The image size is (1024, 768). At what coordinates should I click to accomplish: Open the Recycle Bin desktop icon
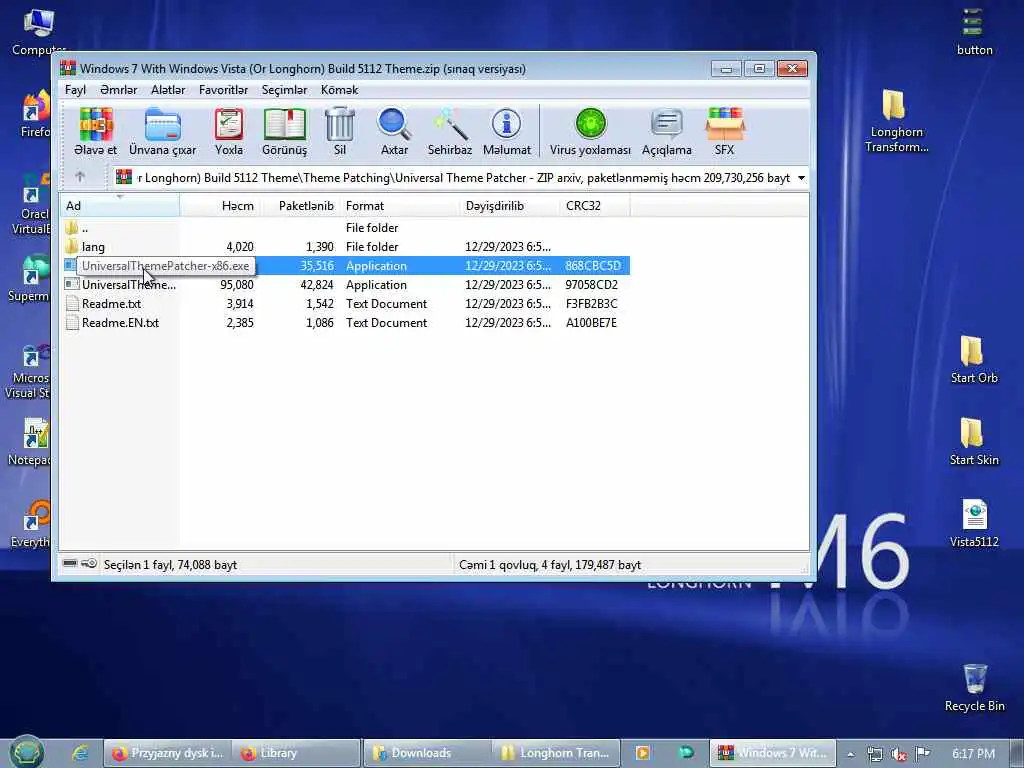[x=974, y=688]
